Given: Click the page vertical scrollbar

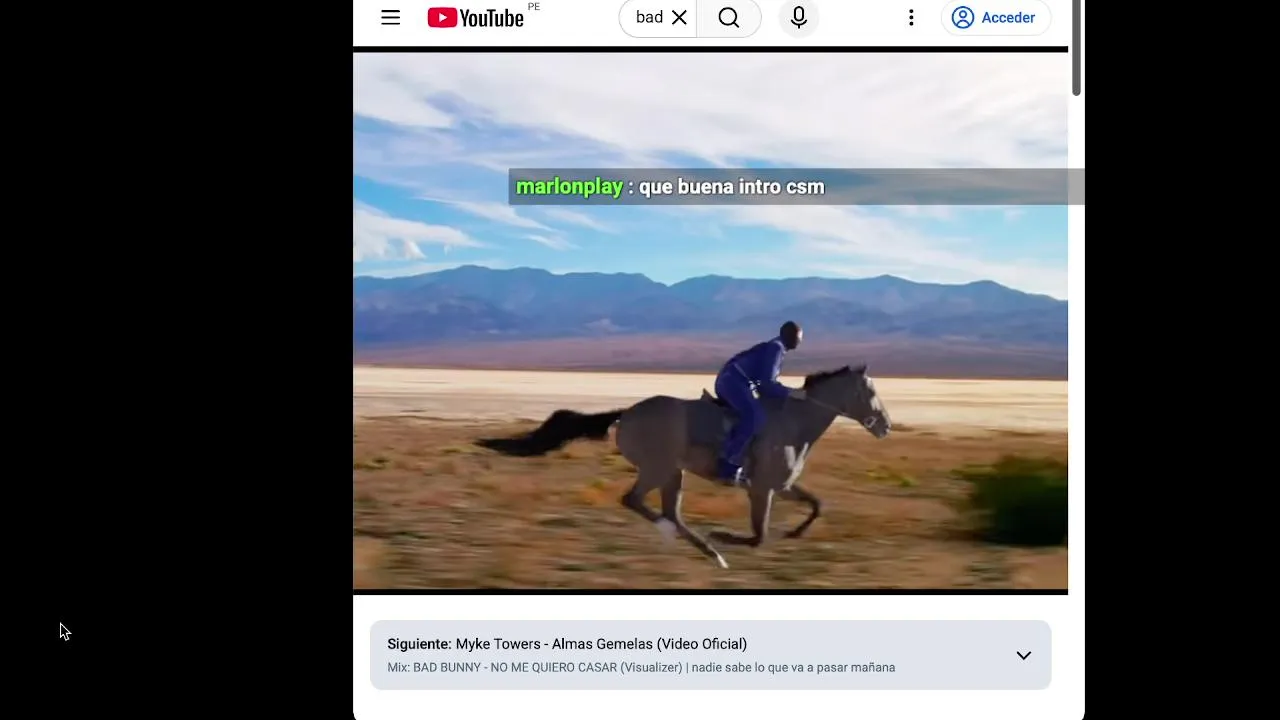Looking at the screenshot, I should (x=1076, y=48).
